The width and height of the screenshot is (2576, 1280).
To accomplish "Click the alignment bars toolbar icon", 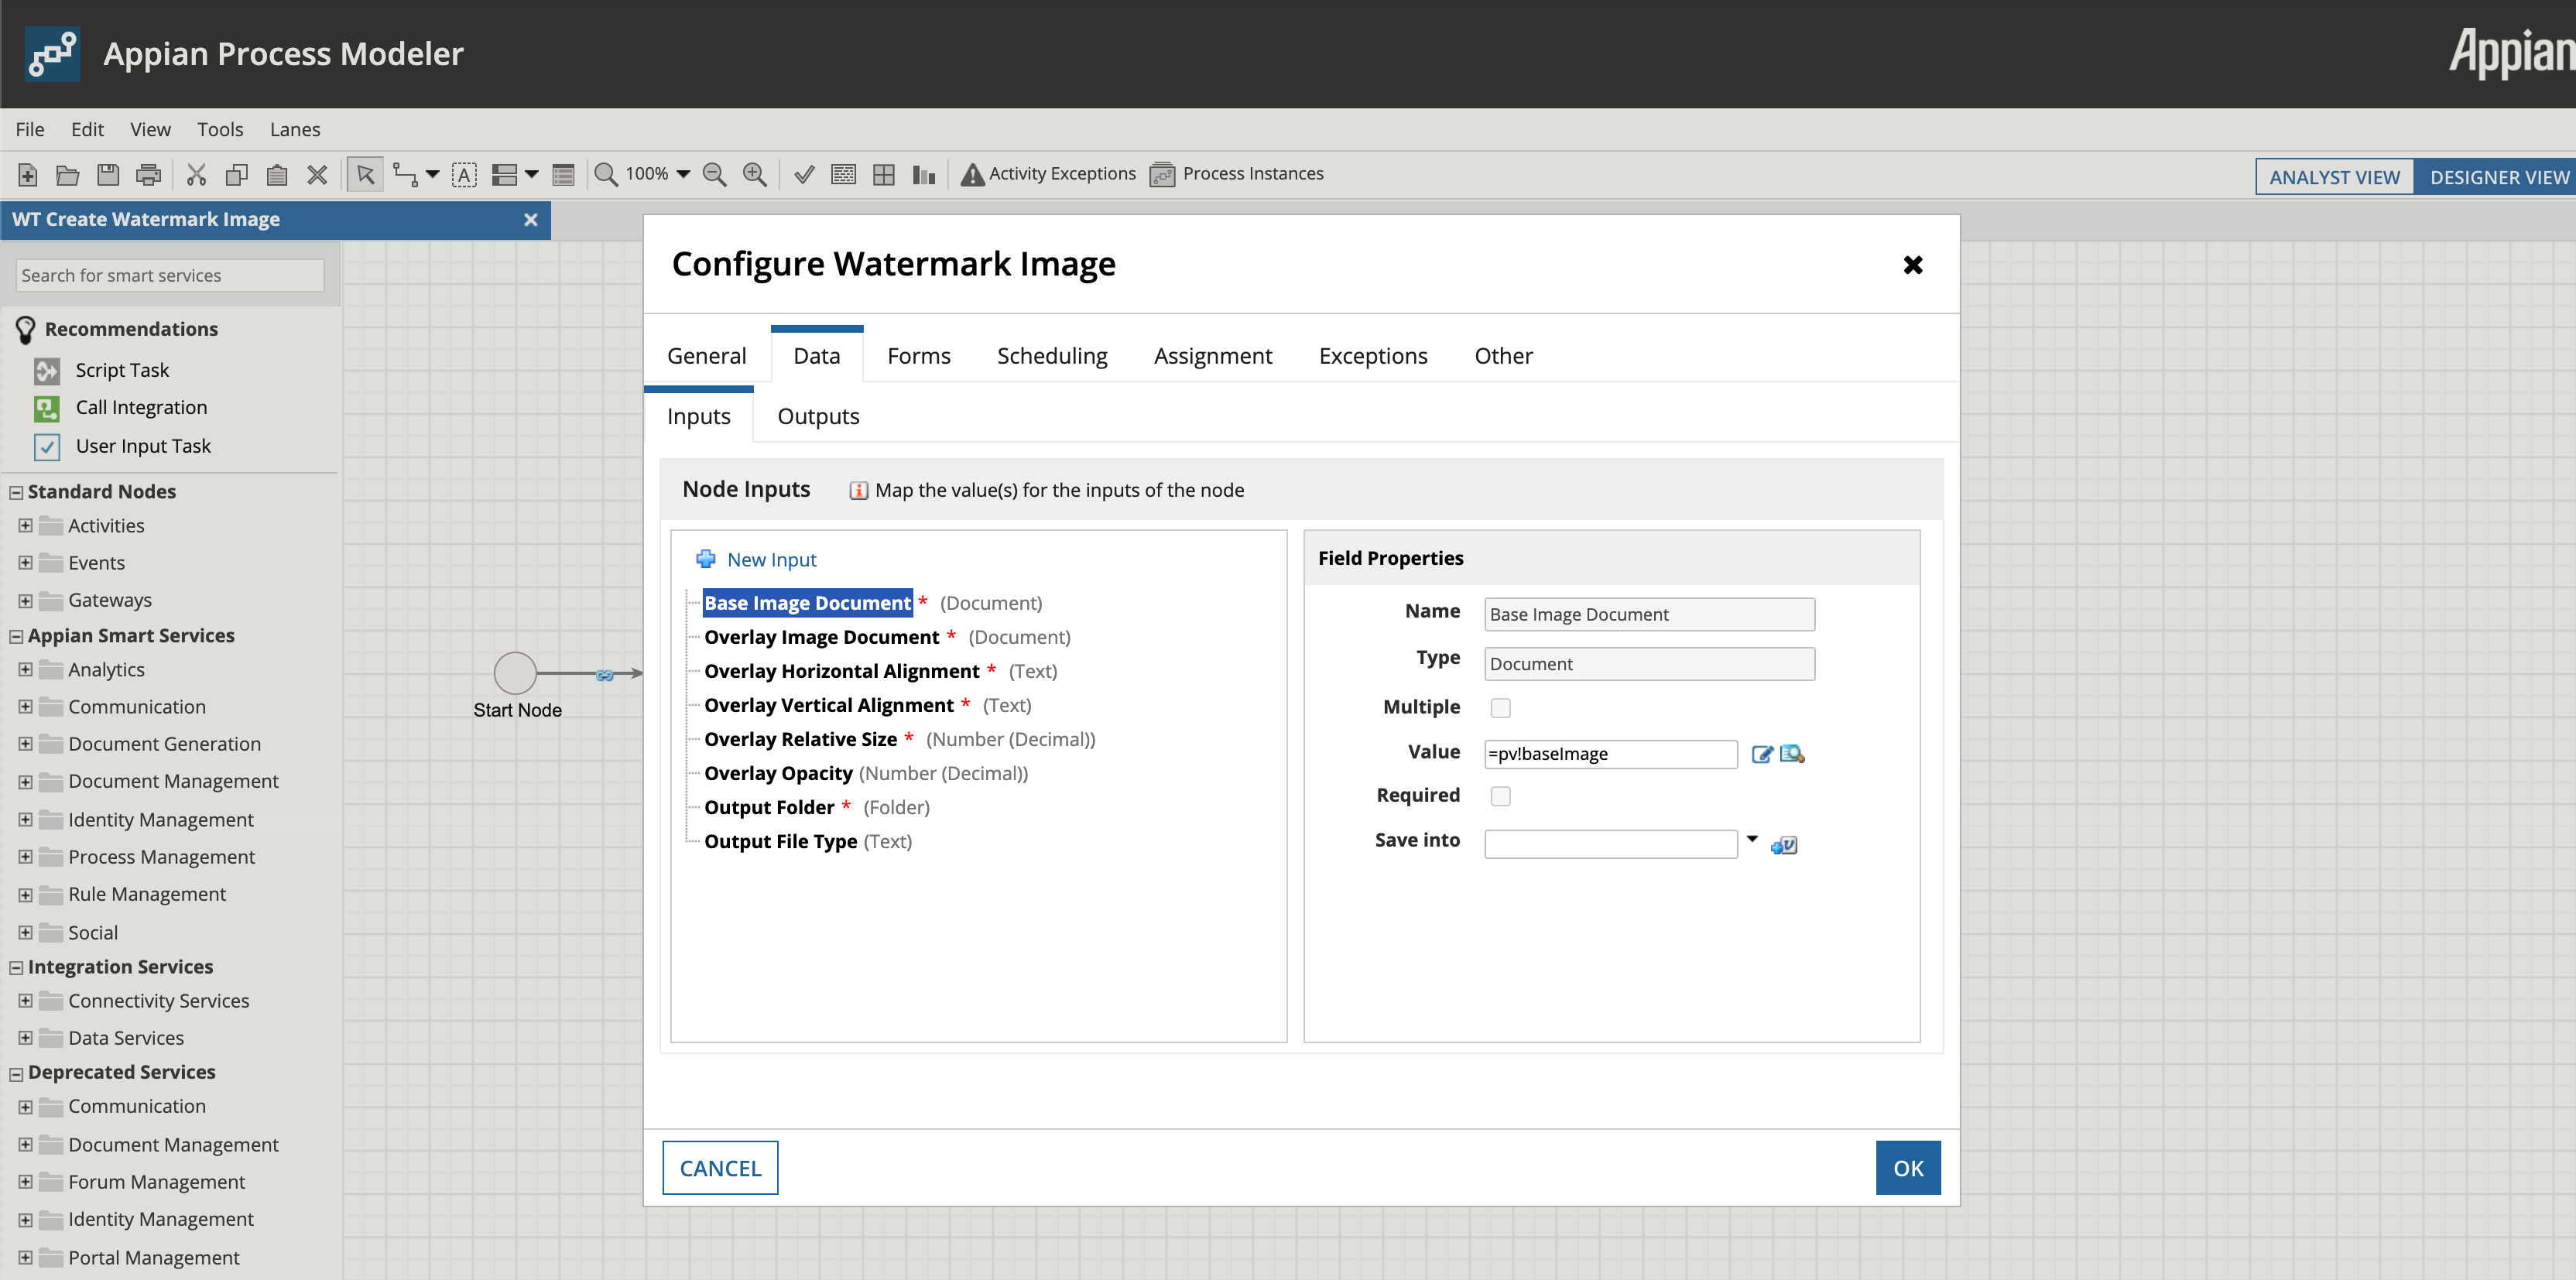I will coord(924,175).
